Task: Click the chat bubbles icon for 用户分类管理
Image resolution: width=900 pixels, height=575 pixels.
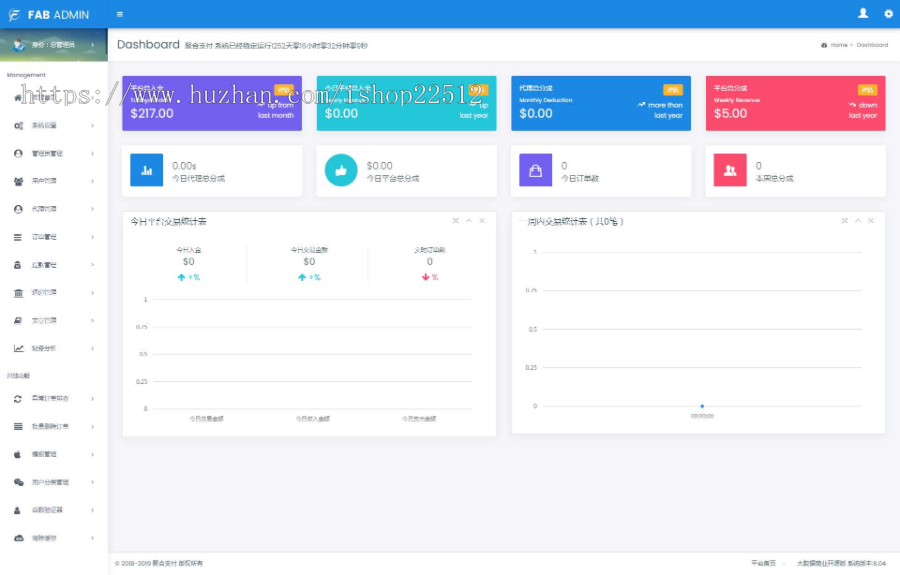Action: point(18,482)
